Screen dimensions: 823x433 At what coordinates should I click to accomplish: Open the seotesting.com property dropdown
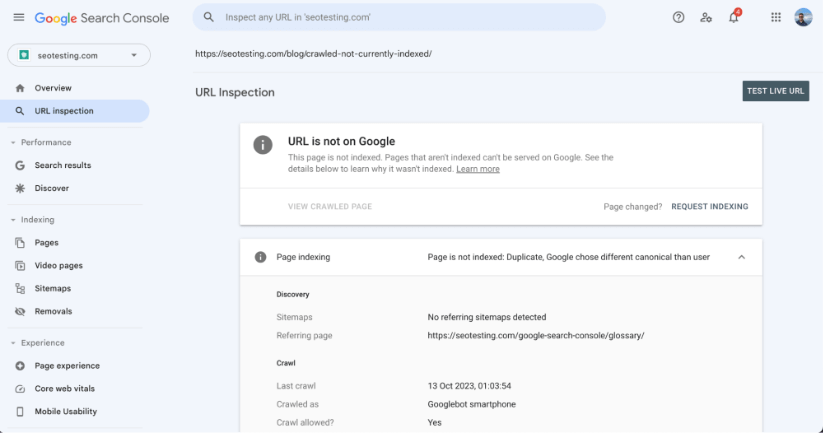[79, 55]
